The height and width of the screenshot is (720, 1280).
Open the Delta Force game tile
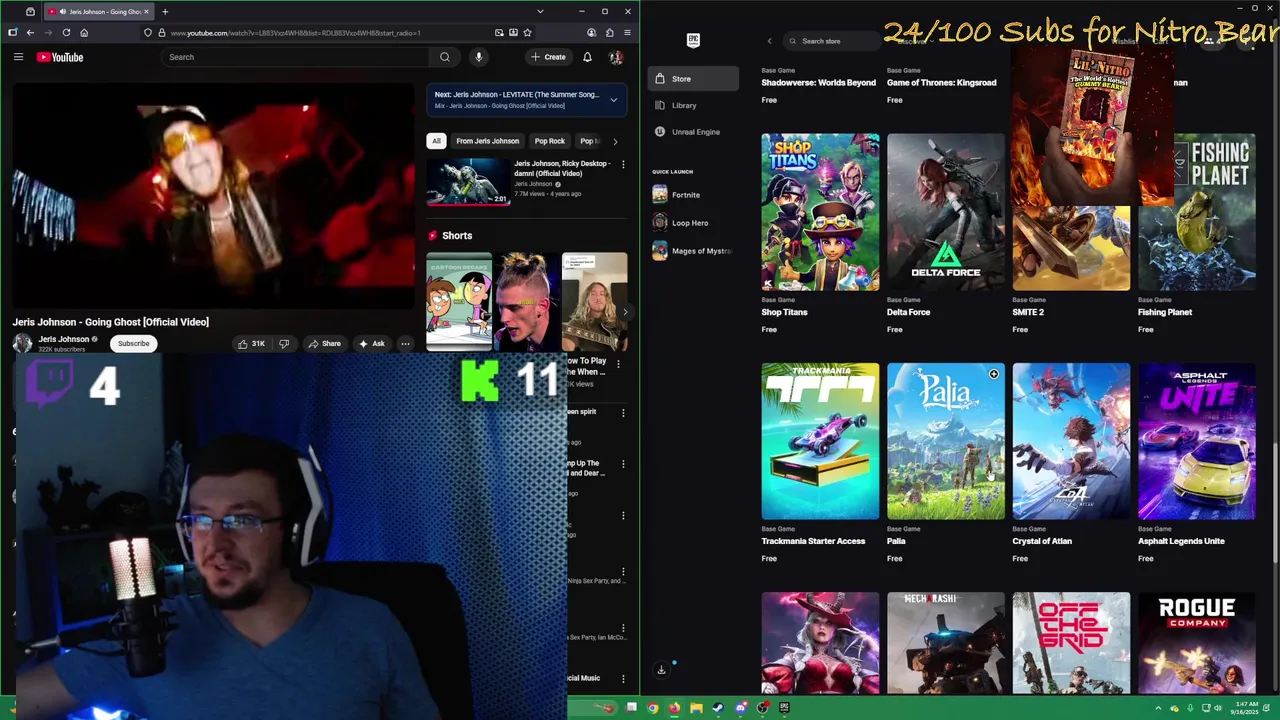coord(946,212)
